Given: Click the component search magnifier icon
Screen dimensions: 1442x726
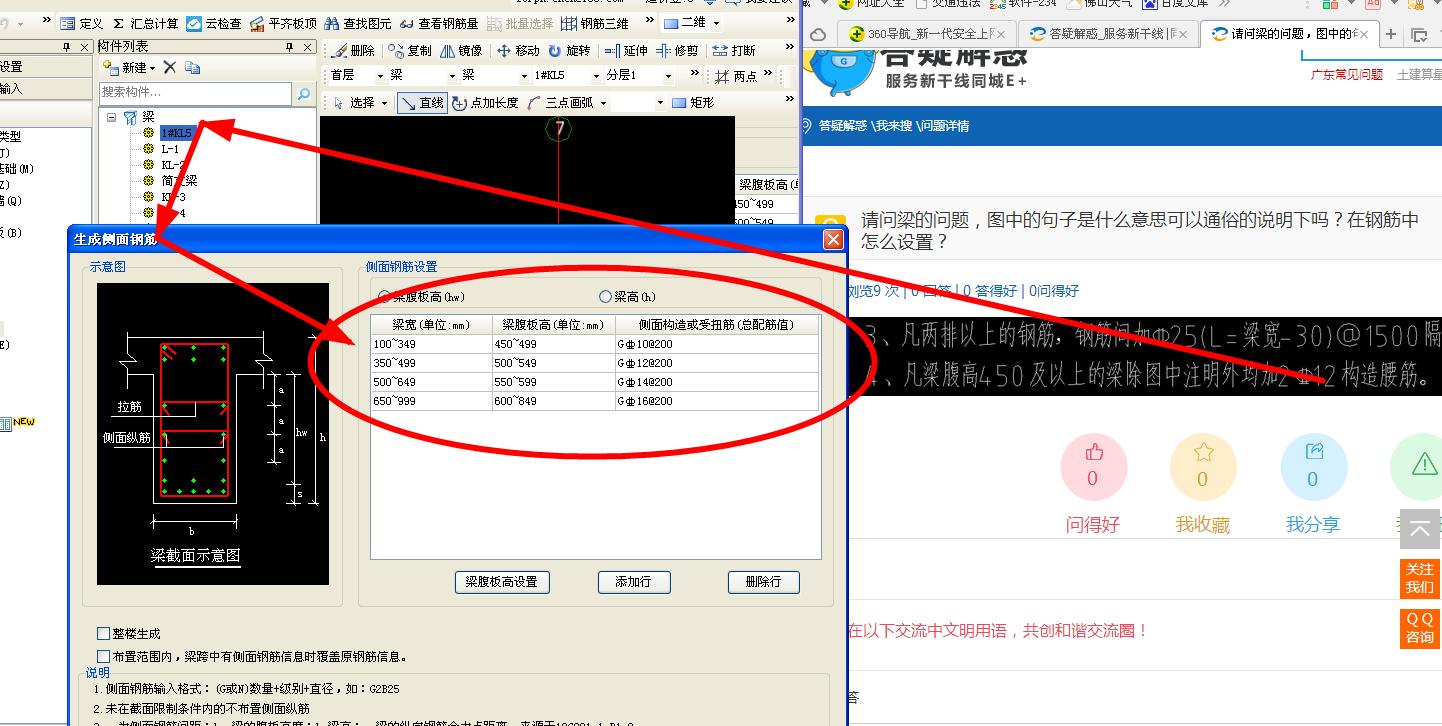Looking at the screenshot, I should click(x=303, y=93).
